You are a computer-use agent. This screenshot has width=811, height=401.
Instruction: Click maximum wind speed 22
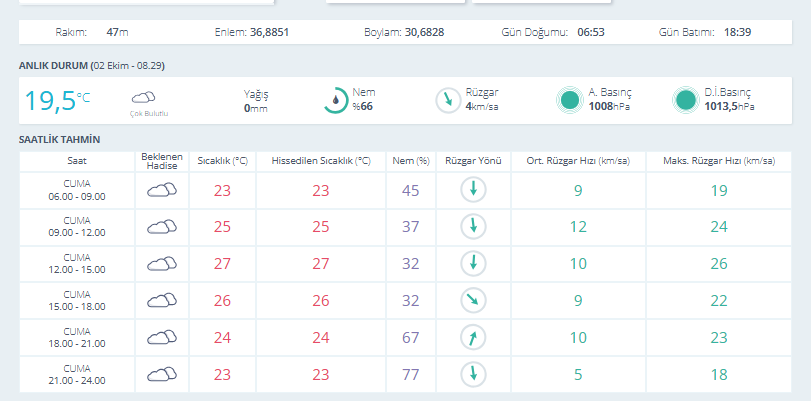click(719, 301)
